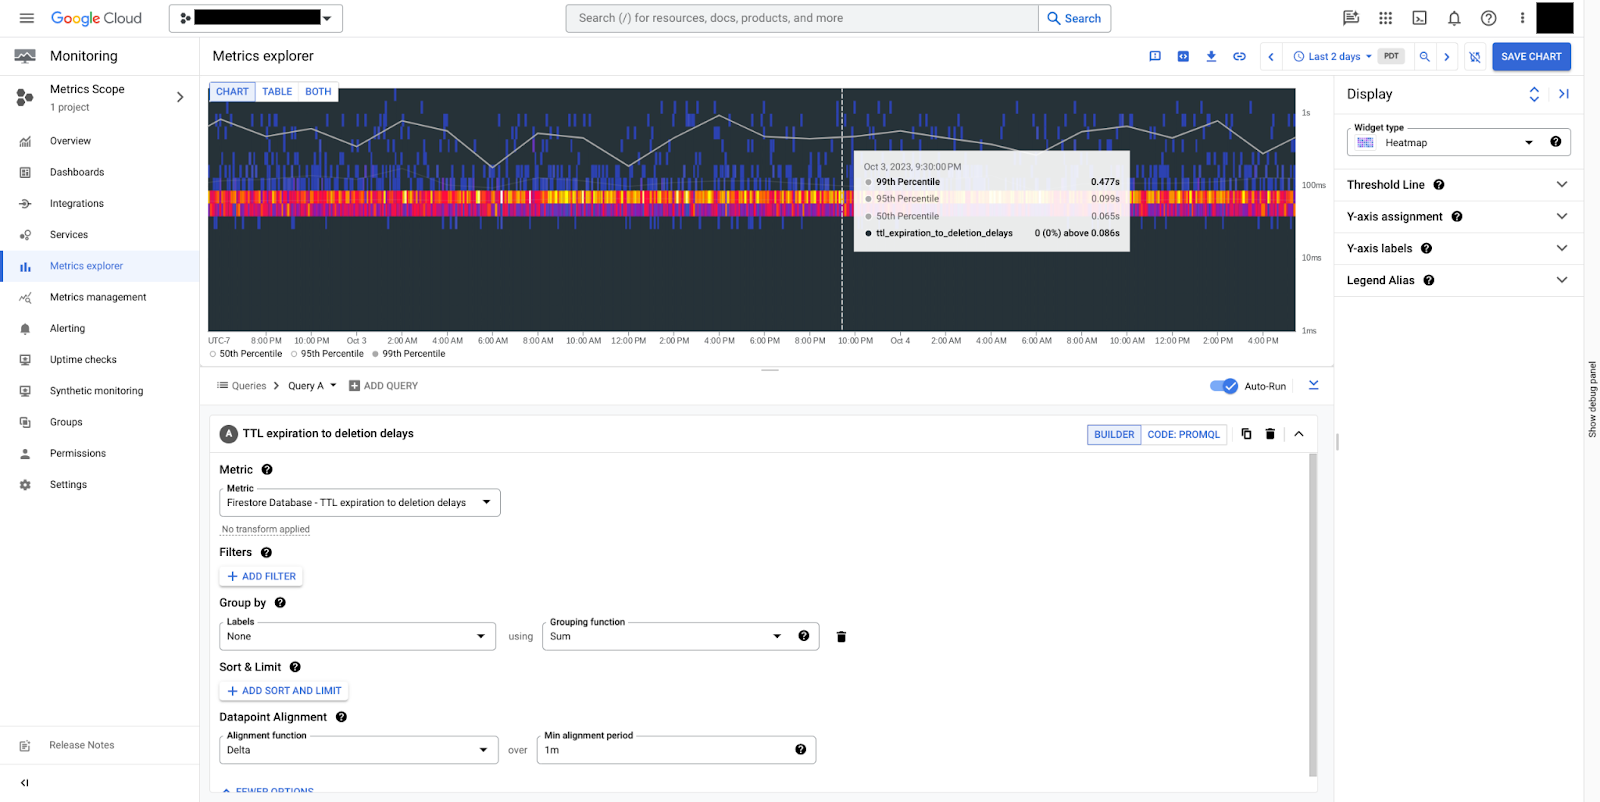Copy chart link with the link icon
The image size is (1600, 802).
1239,57
